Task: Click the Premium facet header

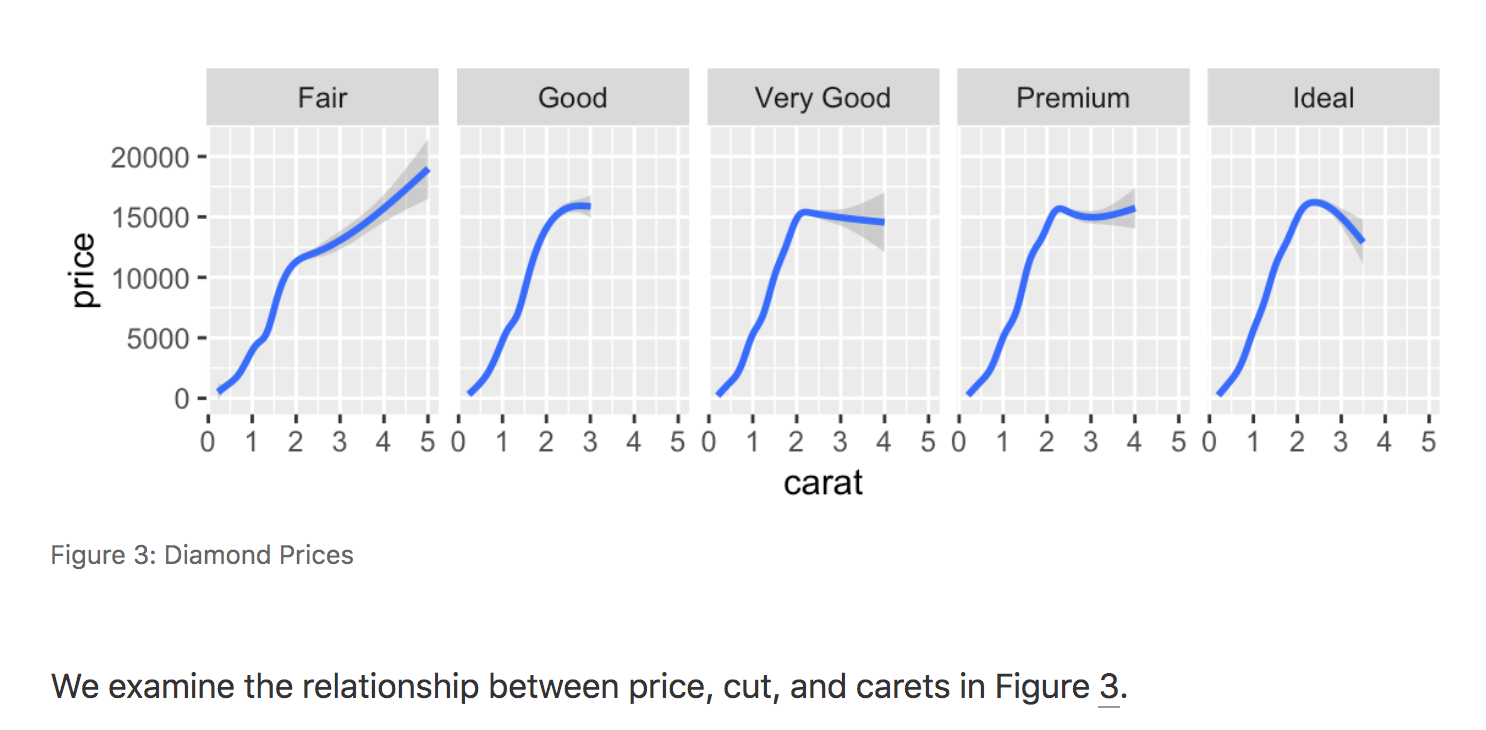Action: point(1073,98)
